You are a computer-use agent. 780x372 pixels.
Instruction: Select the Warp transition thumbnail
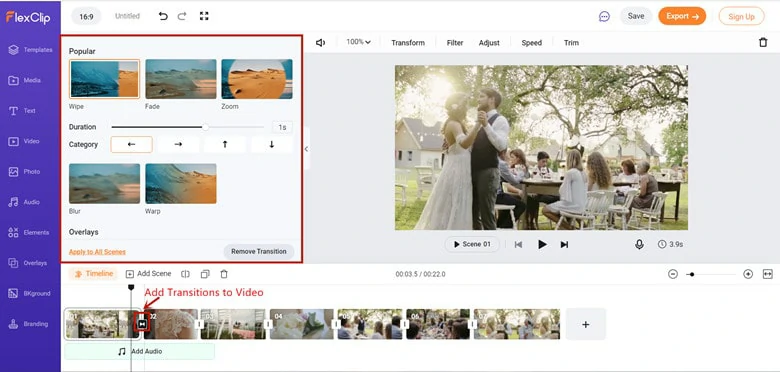pos(181,184)
